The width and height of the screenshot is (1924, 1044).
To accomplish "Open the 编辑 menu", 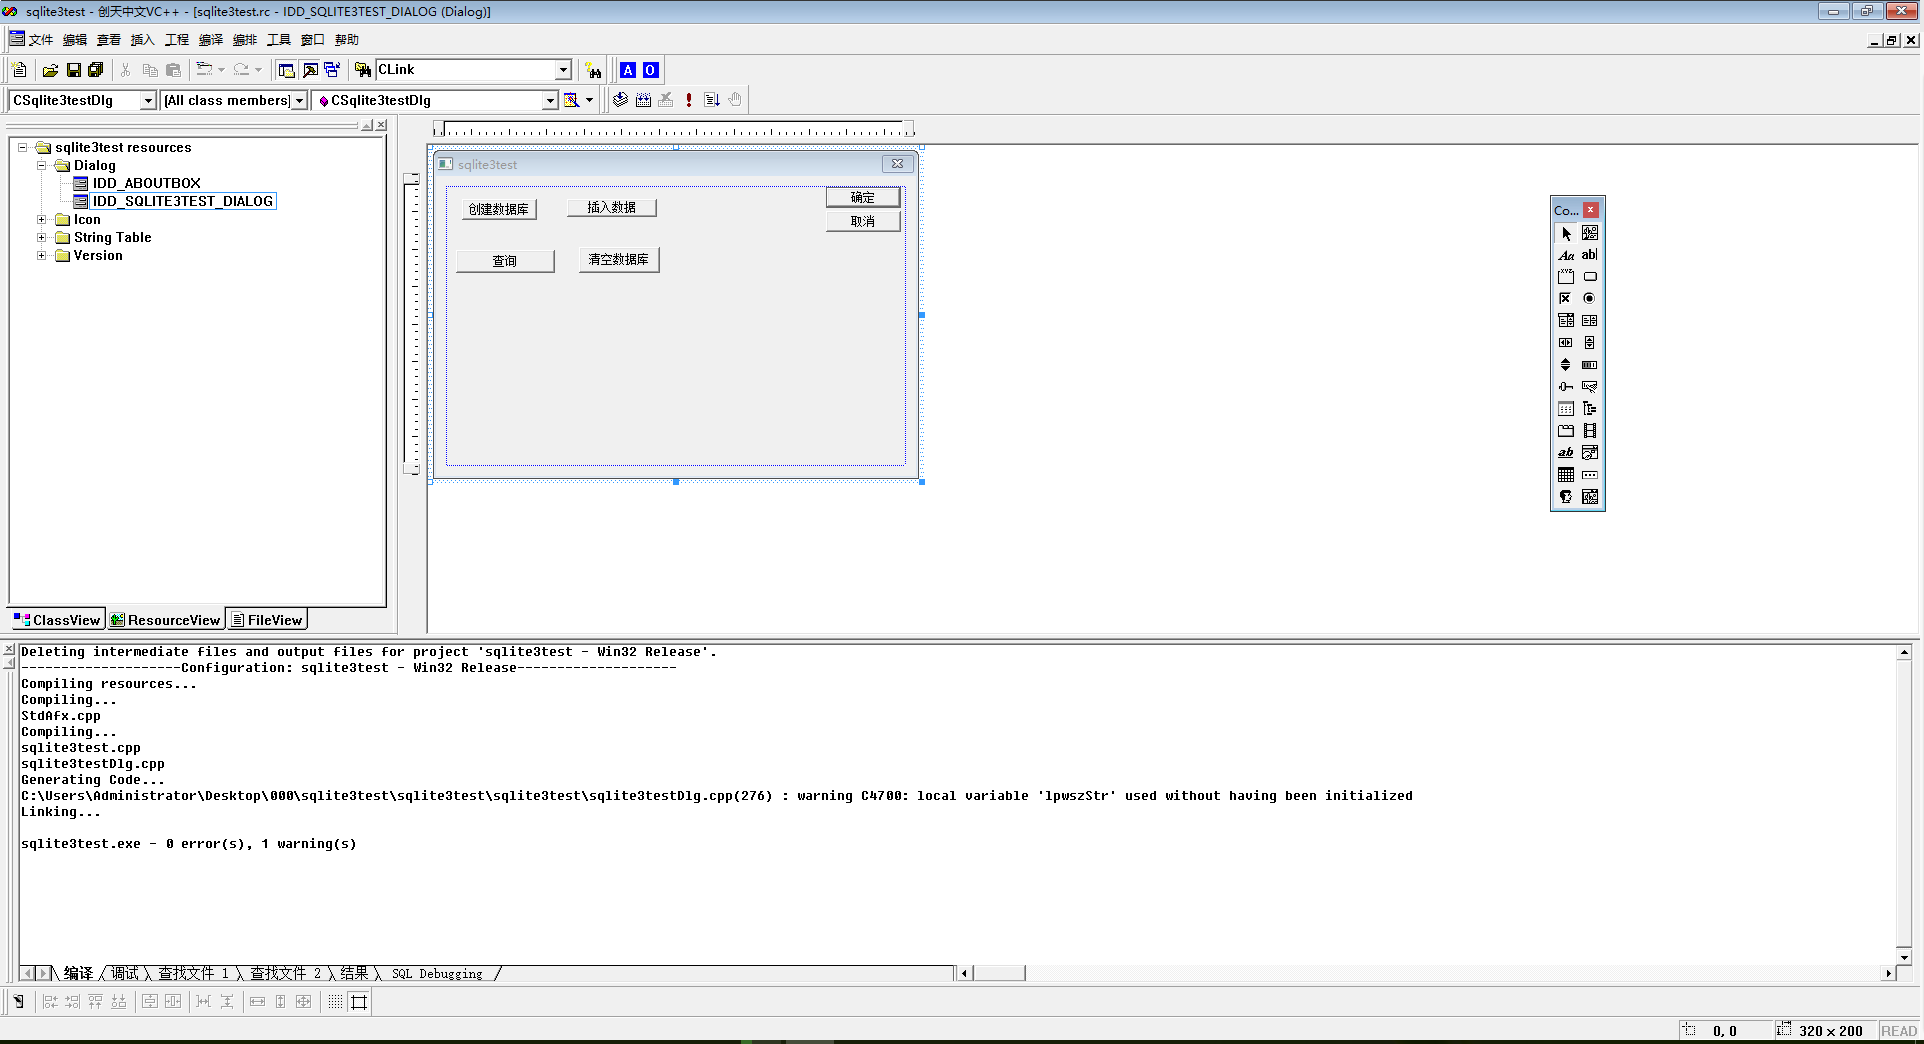I will 75,40.
